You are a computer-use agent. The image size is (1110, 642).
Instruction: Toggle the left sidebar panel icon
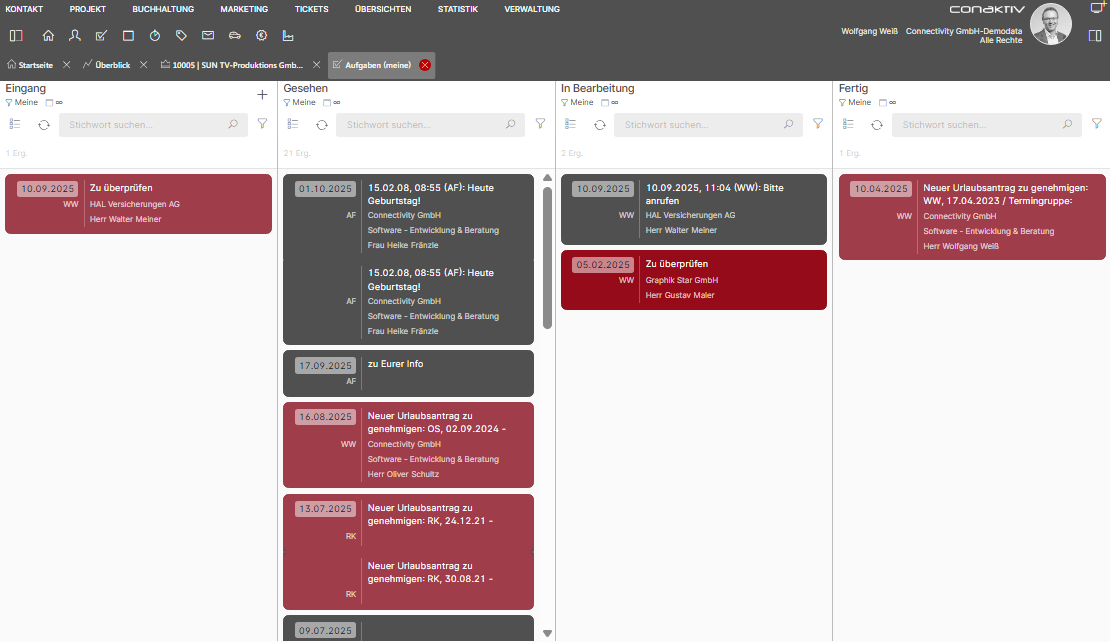(16, 35)
